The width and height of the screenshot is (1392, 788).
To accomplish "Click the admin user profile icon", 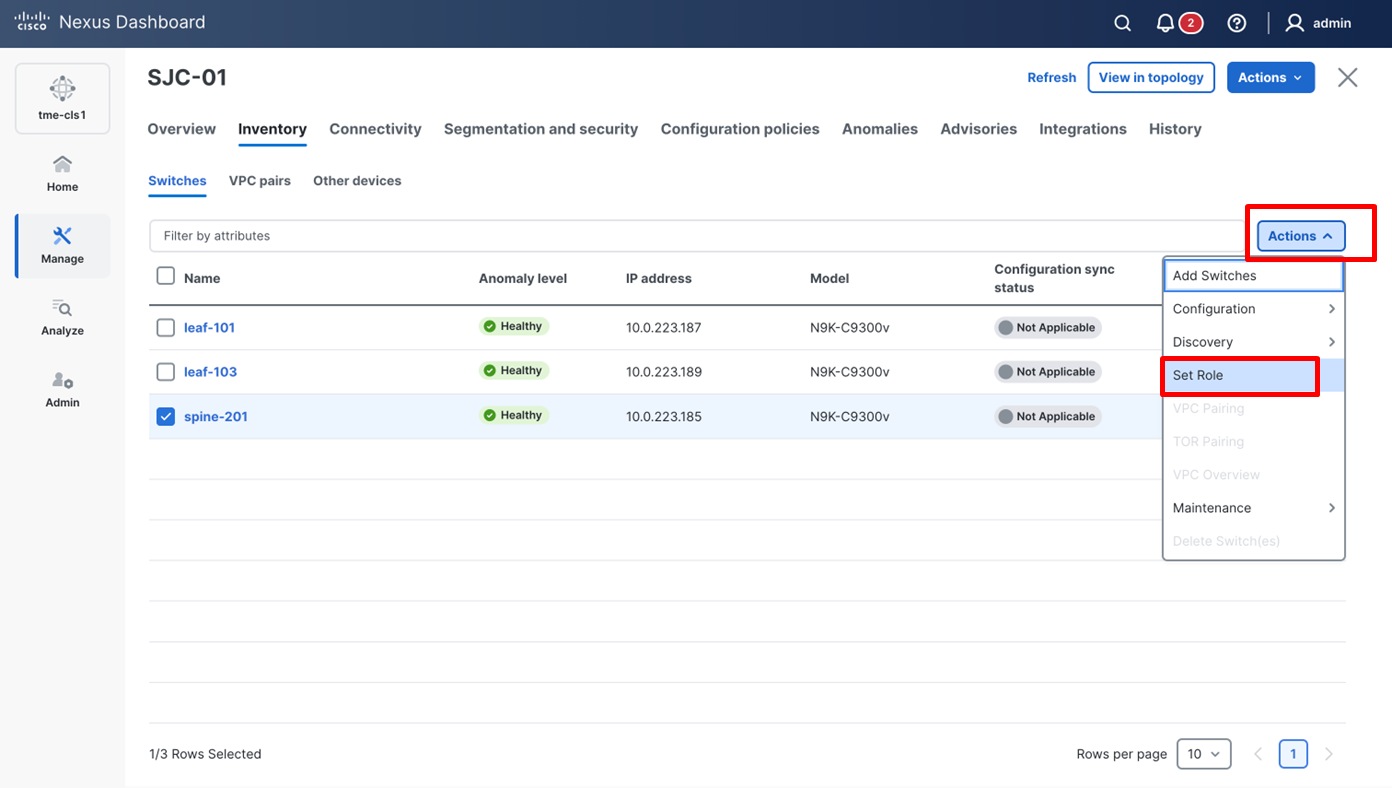I will click(x=1295, y=23).
